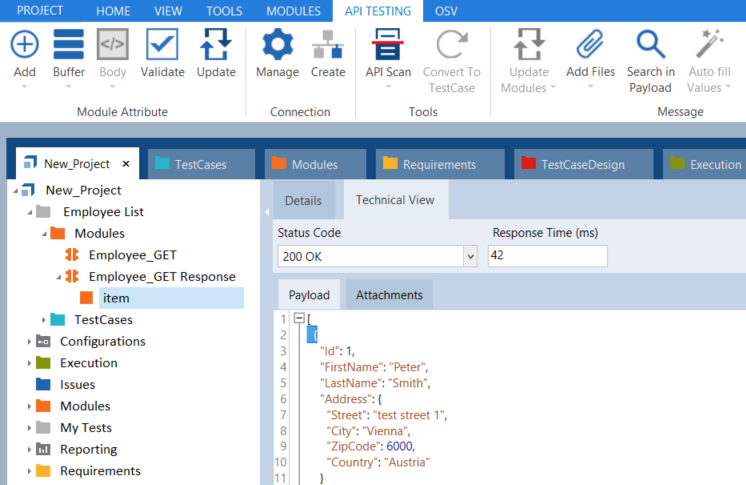Launch the API Scan tool
Image resolution: width=746 pixels, height=485 pixels.
tap(387, 46)
